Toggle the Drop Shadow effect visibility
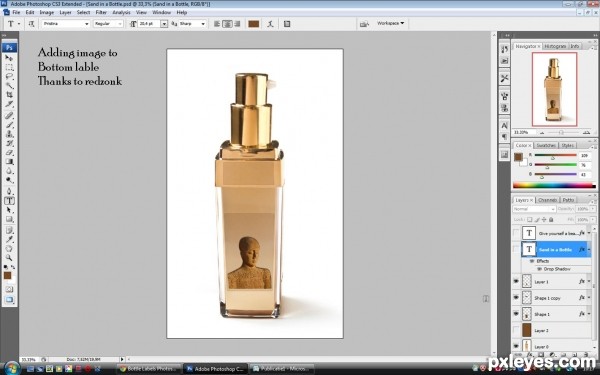Image resolution: width=600 pixels, height=375 pixels. (x=540, y=269)
